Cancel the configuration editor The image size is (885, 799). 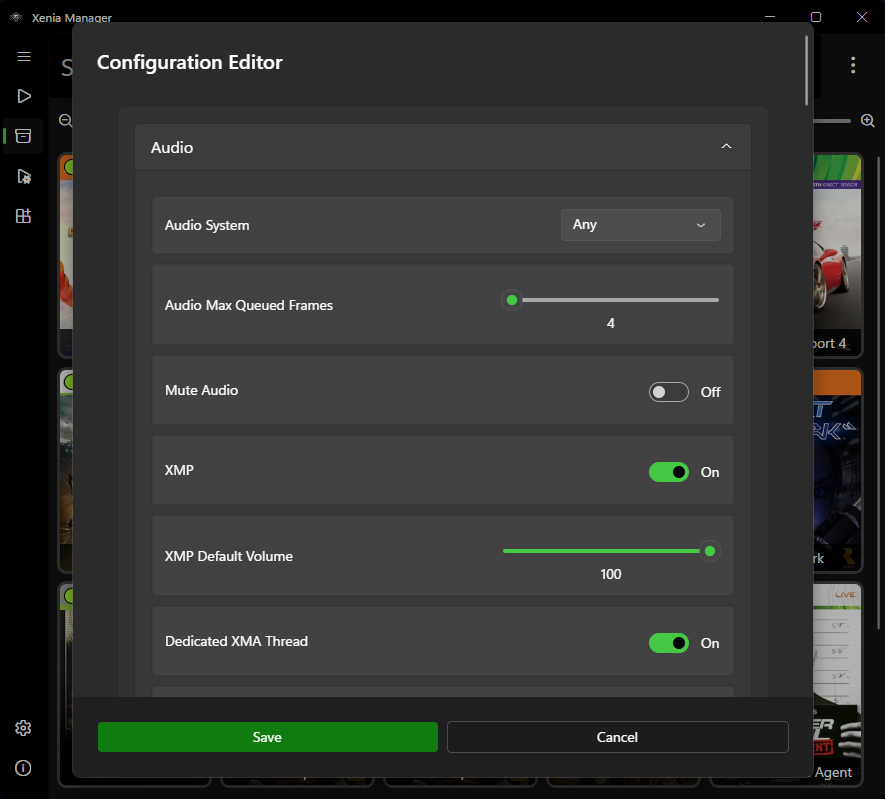[617, 737]
